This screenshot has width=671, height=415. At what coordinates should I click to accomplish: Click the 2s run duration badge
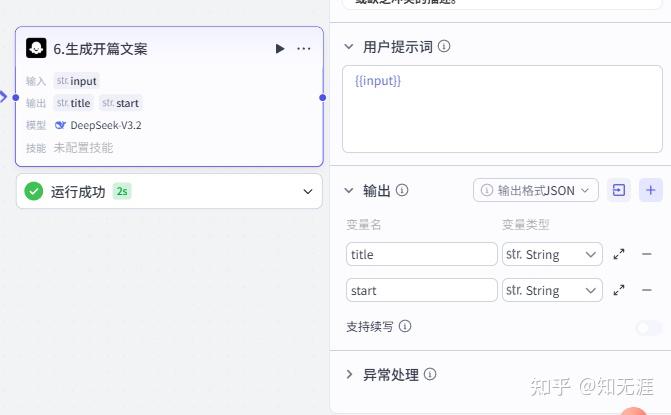tap(122, 191)
